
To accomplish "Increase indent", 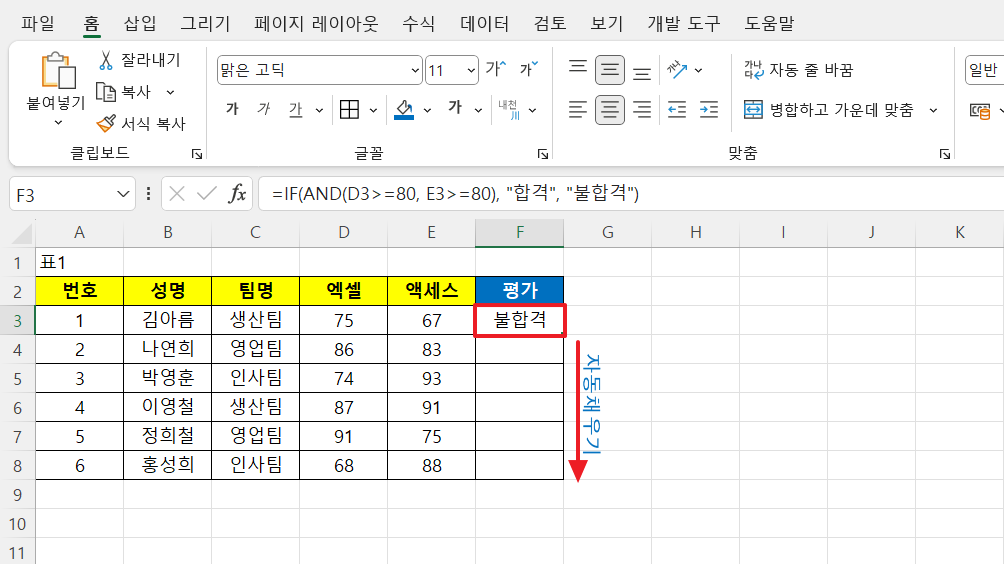I will (709, 109).
